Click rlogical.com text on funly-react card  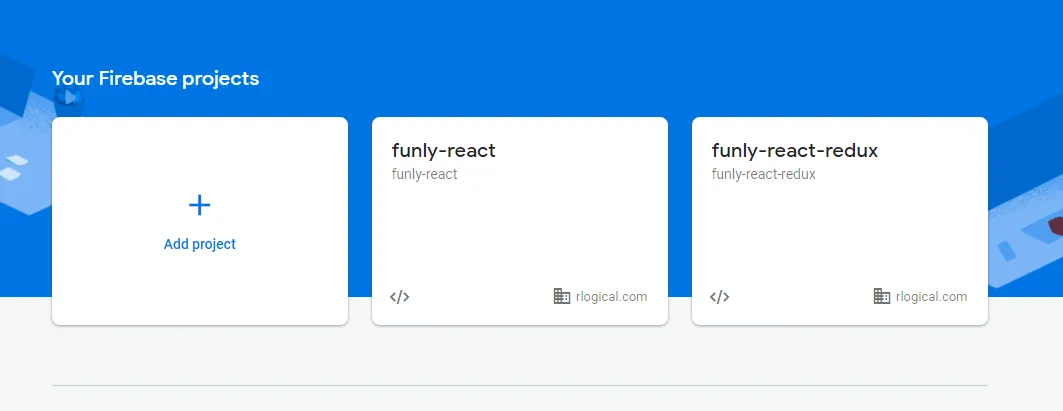[x=611, y=296]
